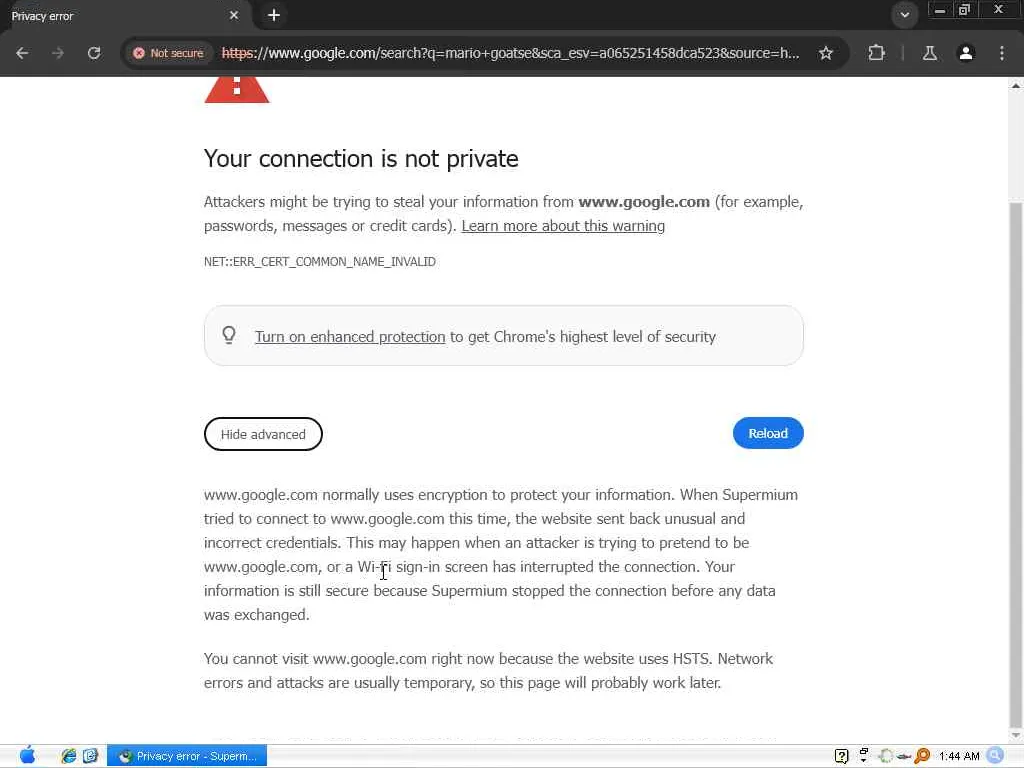Open the Apple logo start menu
1024x768 pixels.
pos(27,755)
